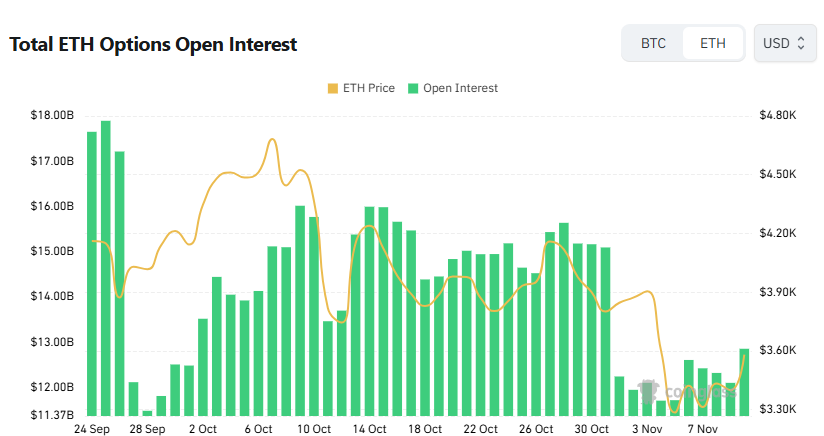Open the USD currency dropdown
The image size is (824, 436).
783,44
